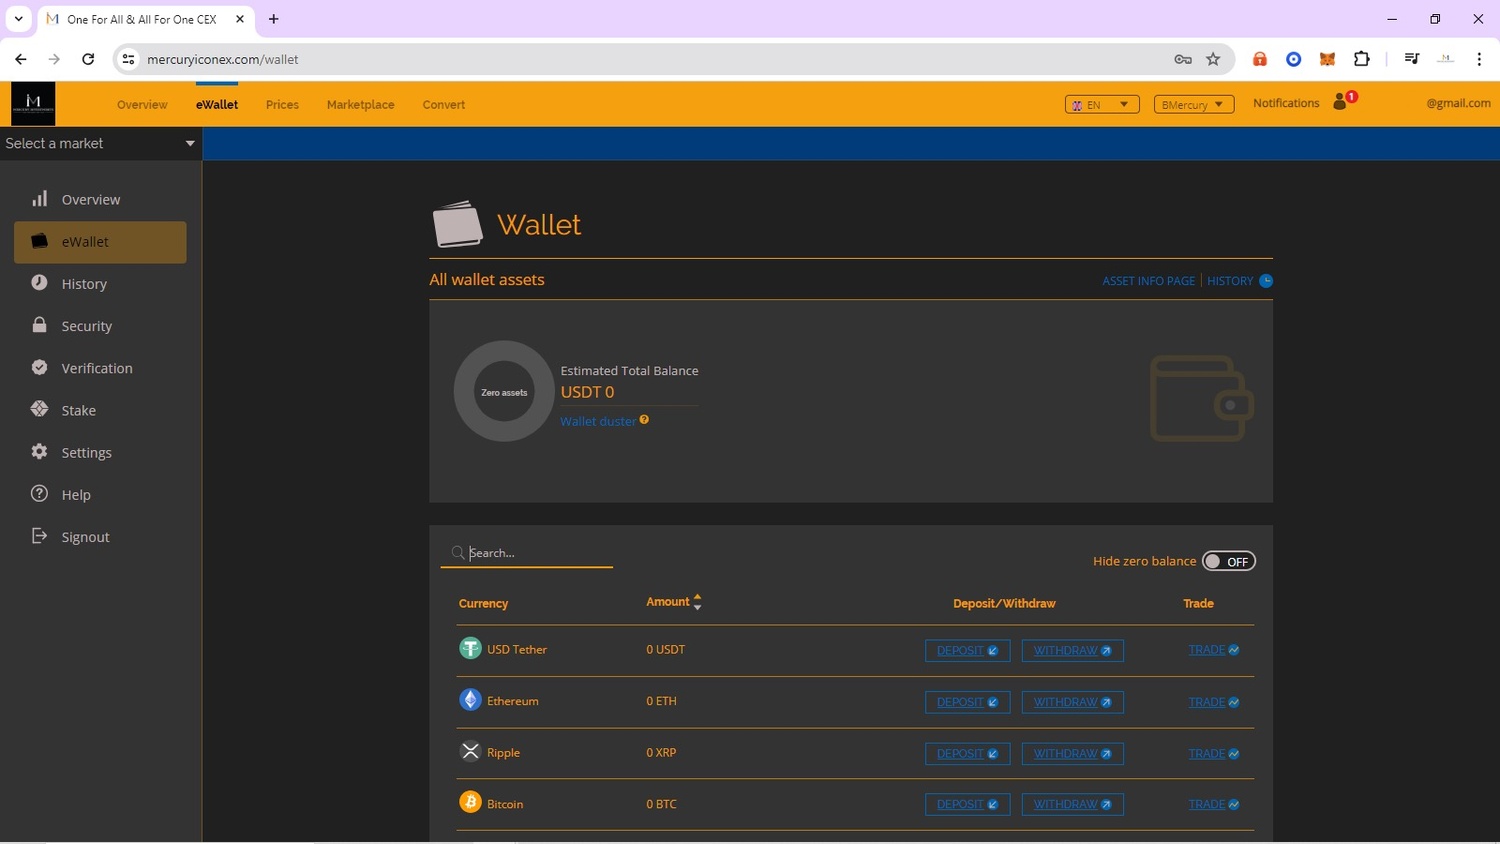This screenshot has height=844, width=1500.
Task: Click the blue History clock icon
Action: 1266,281
